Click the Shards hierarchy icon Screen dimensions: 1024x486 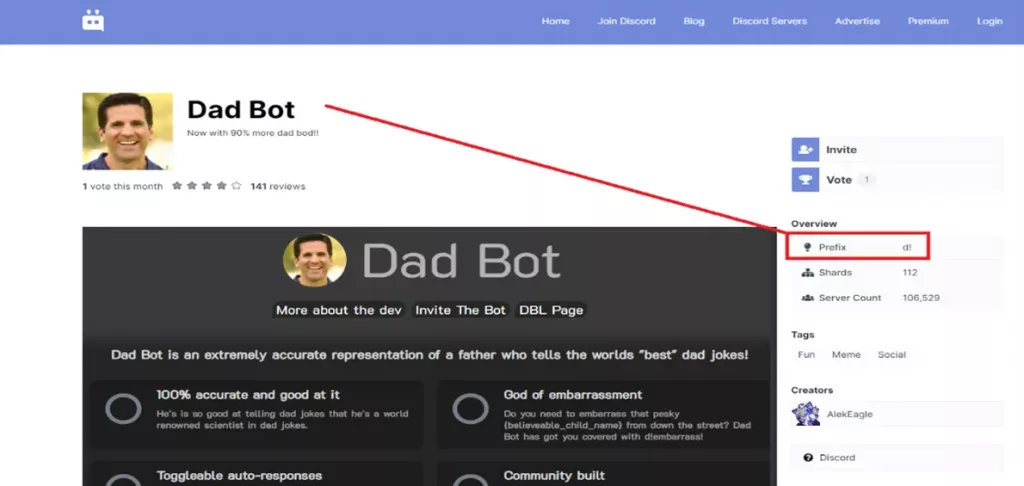(x=807, y=272)
